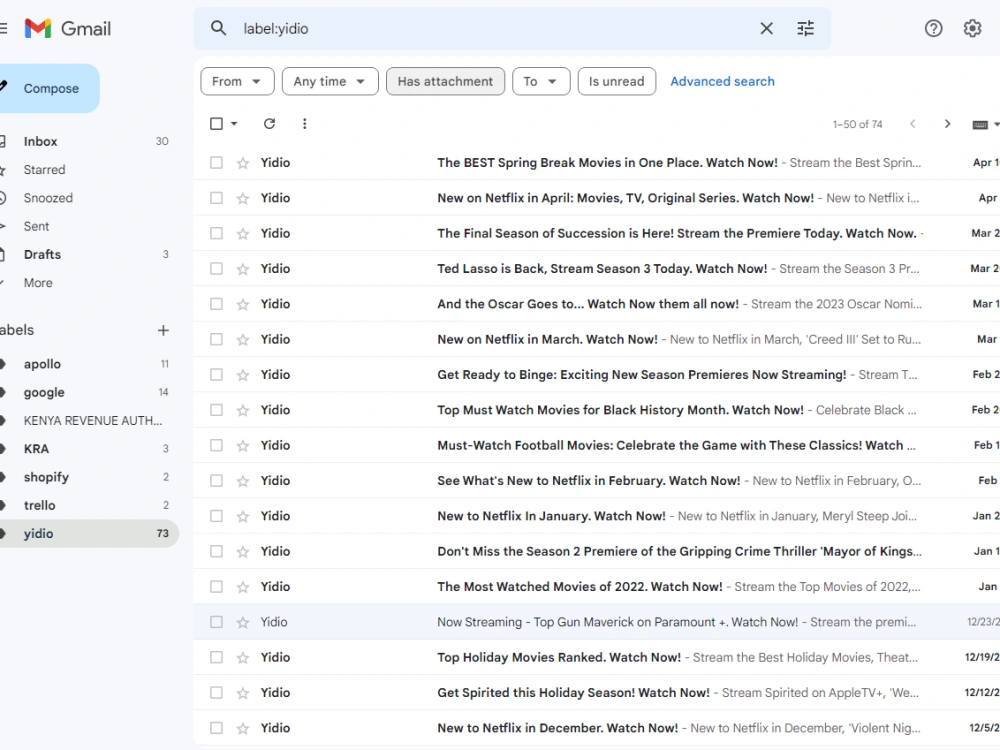
Task: Expand the More sidebar section
Action: tap(38, 283)
